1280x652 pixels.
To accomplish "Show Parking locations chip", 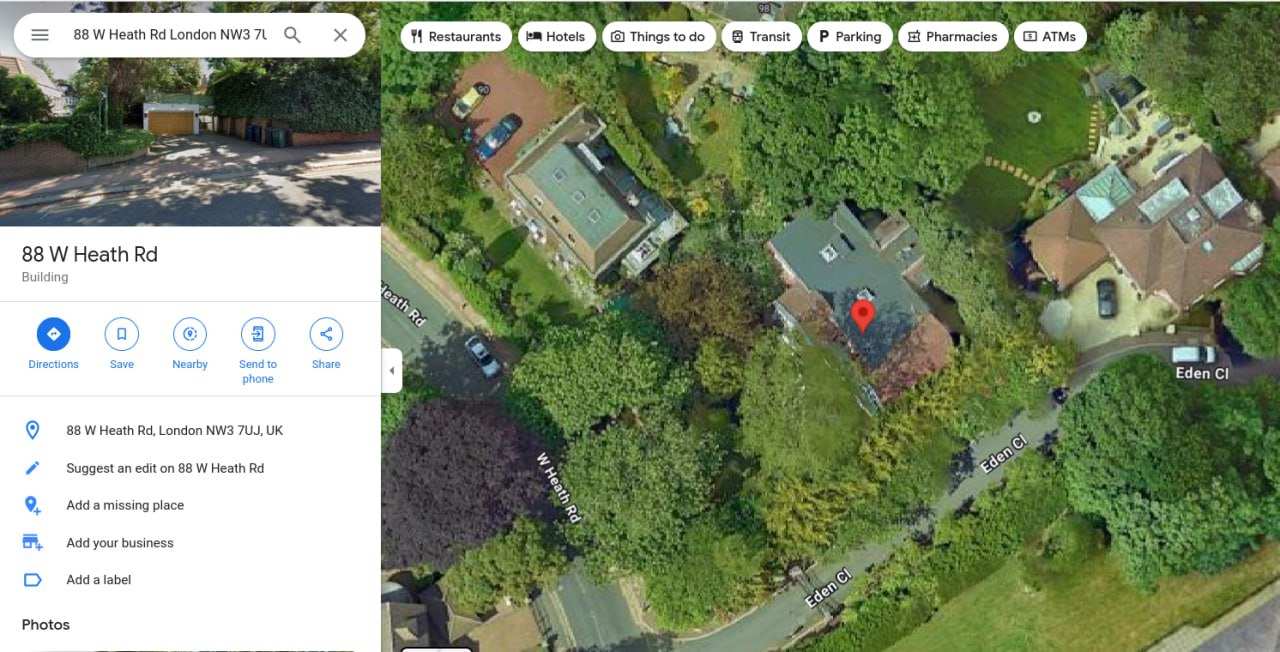I will (x=850, y=37).
